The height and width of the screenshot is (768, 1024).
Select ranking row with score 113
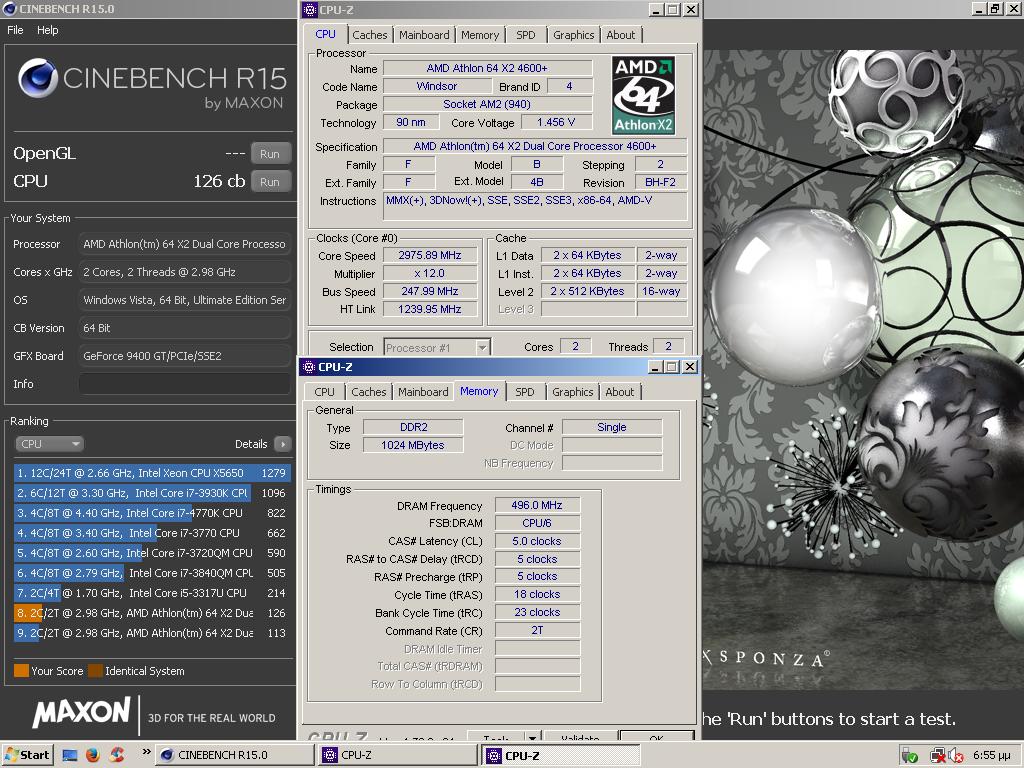point(152,633)
